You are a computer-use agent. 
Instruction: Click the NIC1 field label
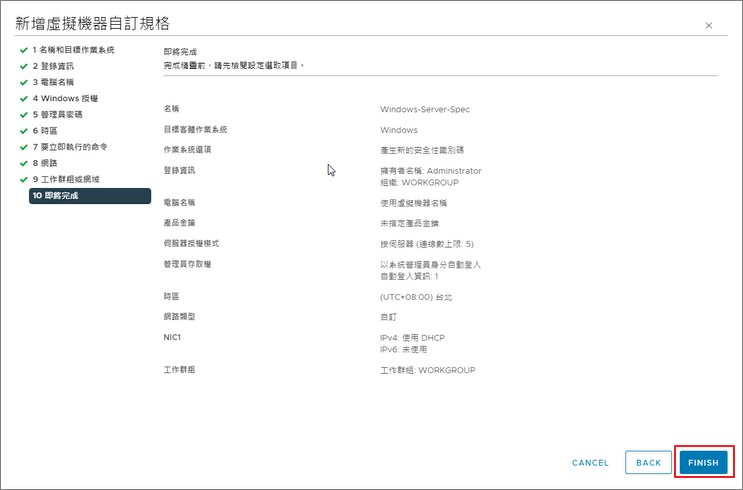(x=172, y=337)
